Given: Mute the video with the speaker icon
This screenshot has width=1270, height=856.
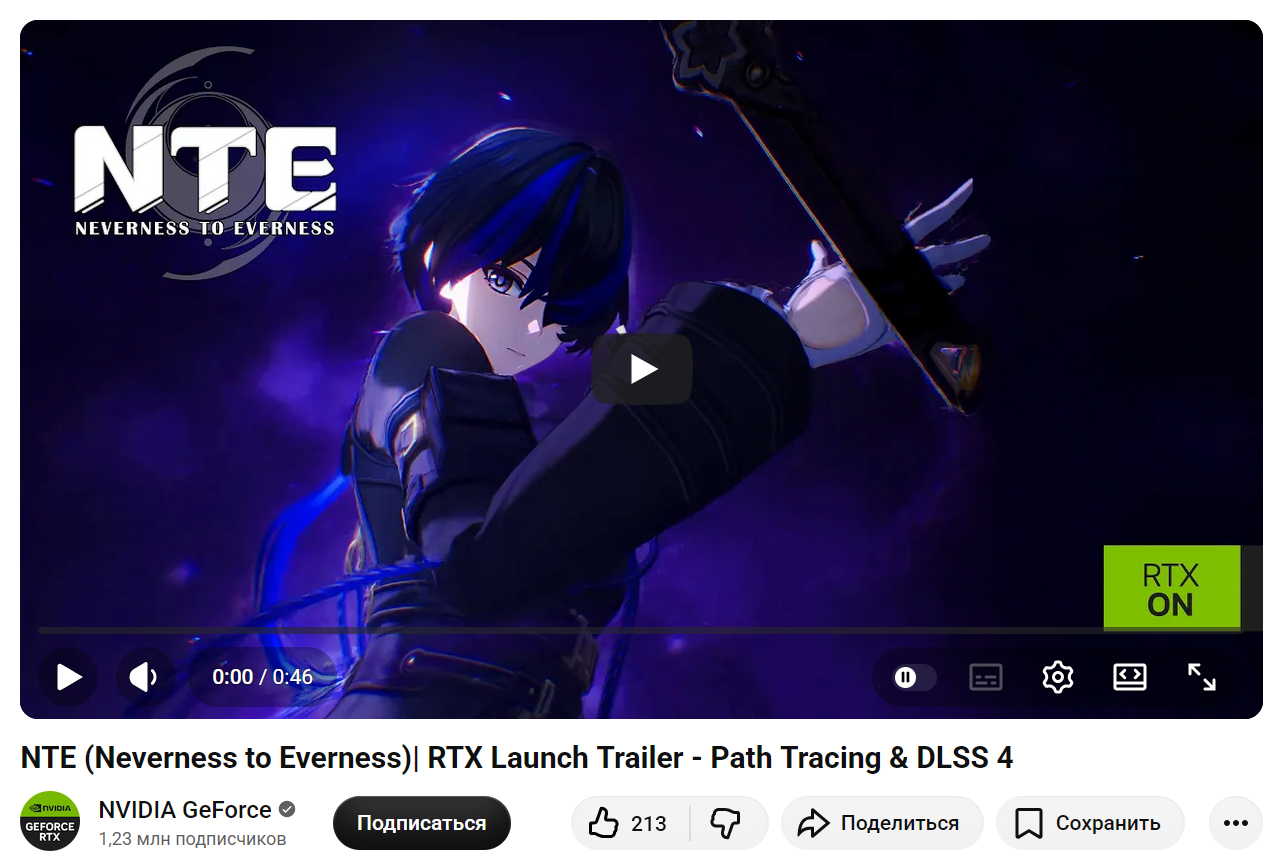Looking at the screenshot, I should pyautogui.click(x=144, y=677).
